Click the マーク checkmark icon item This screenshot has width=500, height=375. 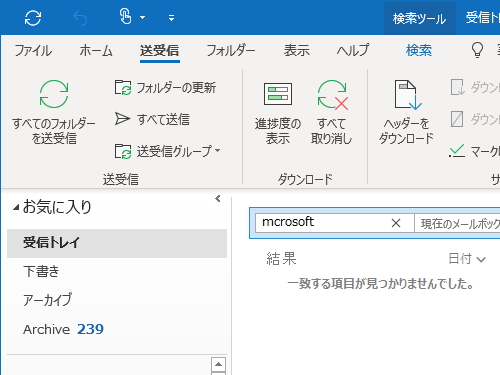(x=474, y=152)
